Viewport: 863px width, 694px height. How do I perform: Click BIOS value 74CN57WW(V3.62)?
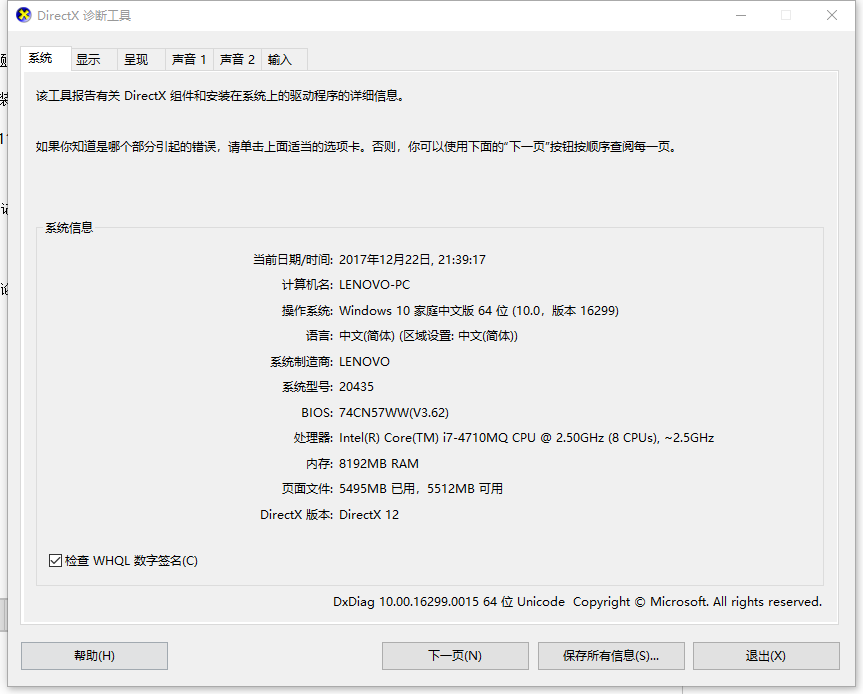click(x=394, y=412)
